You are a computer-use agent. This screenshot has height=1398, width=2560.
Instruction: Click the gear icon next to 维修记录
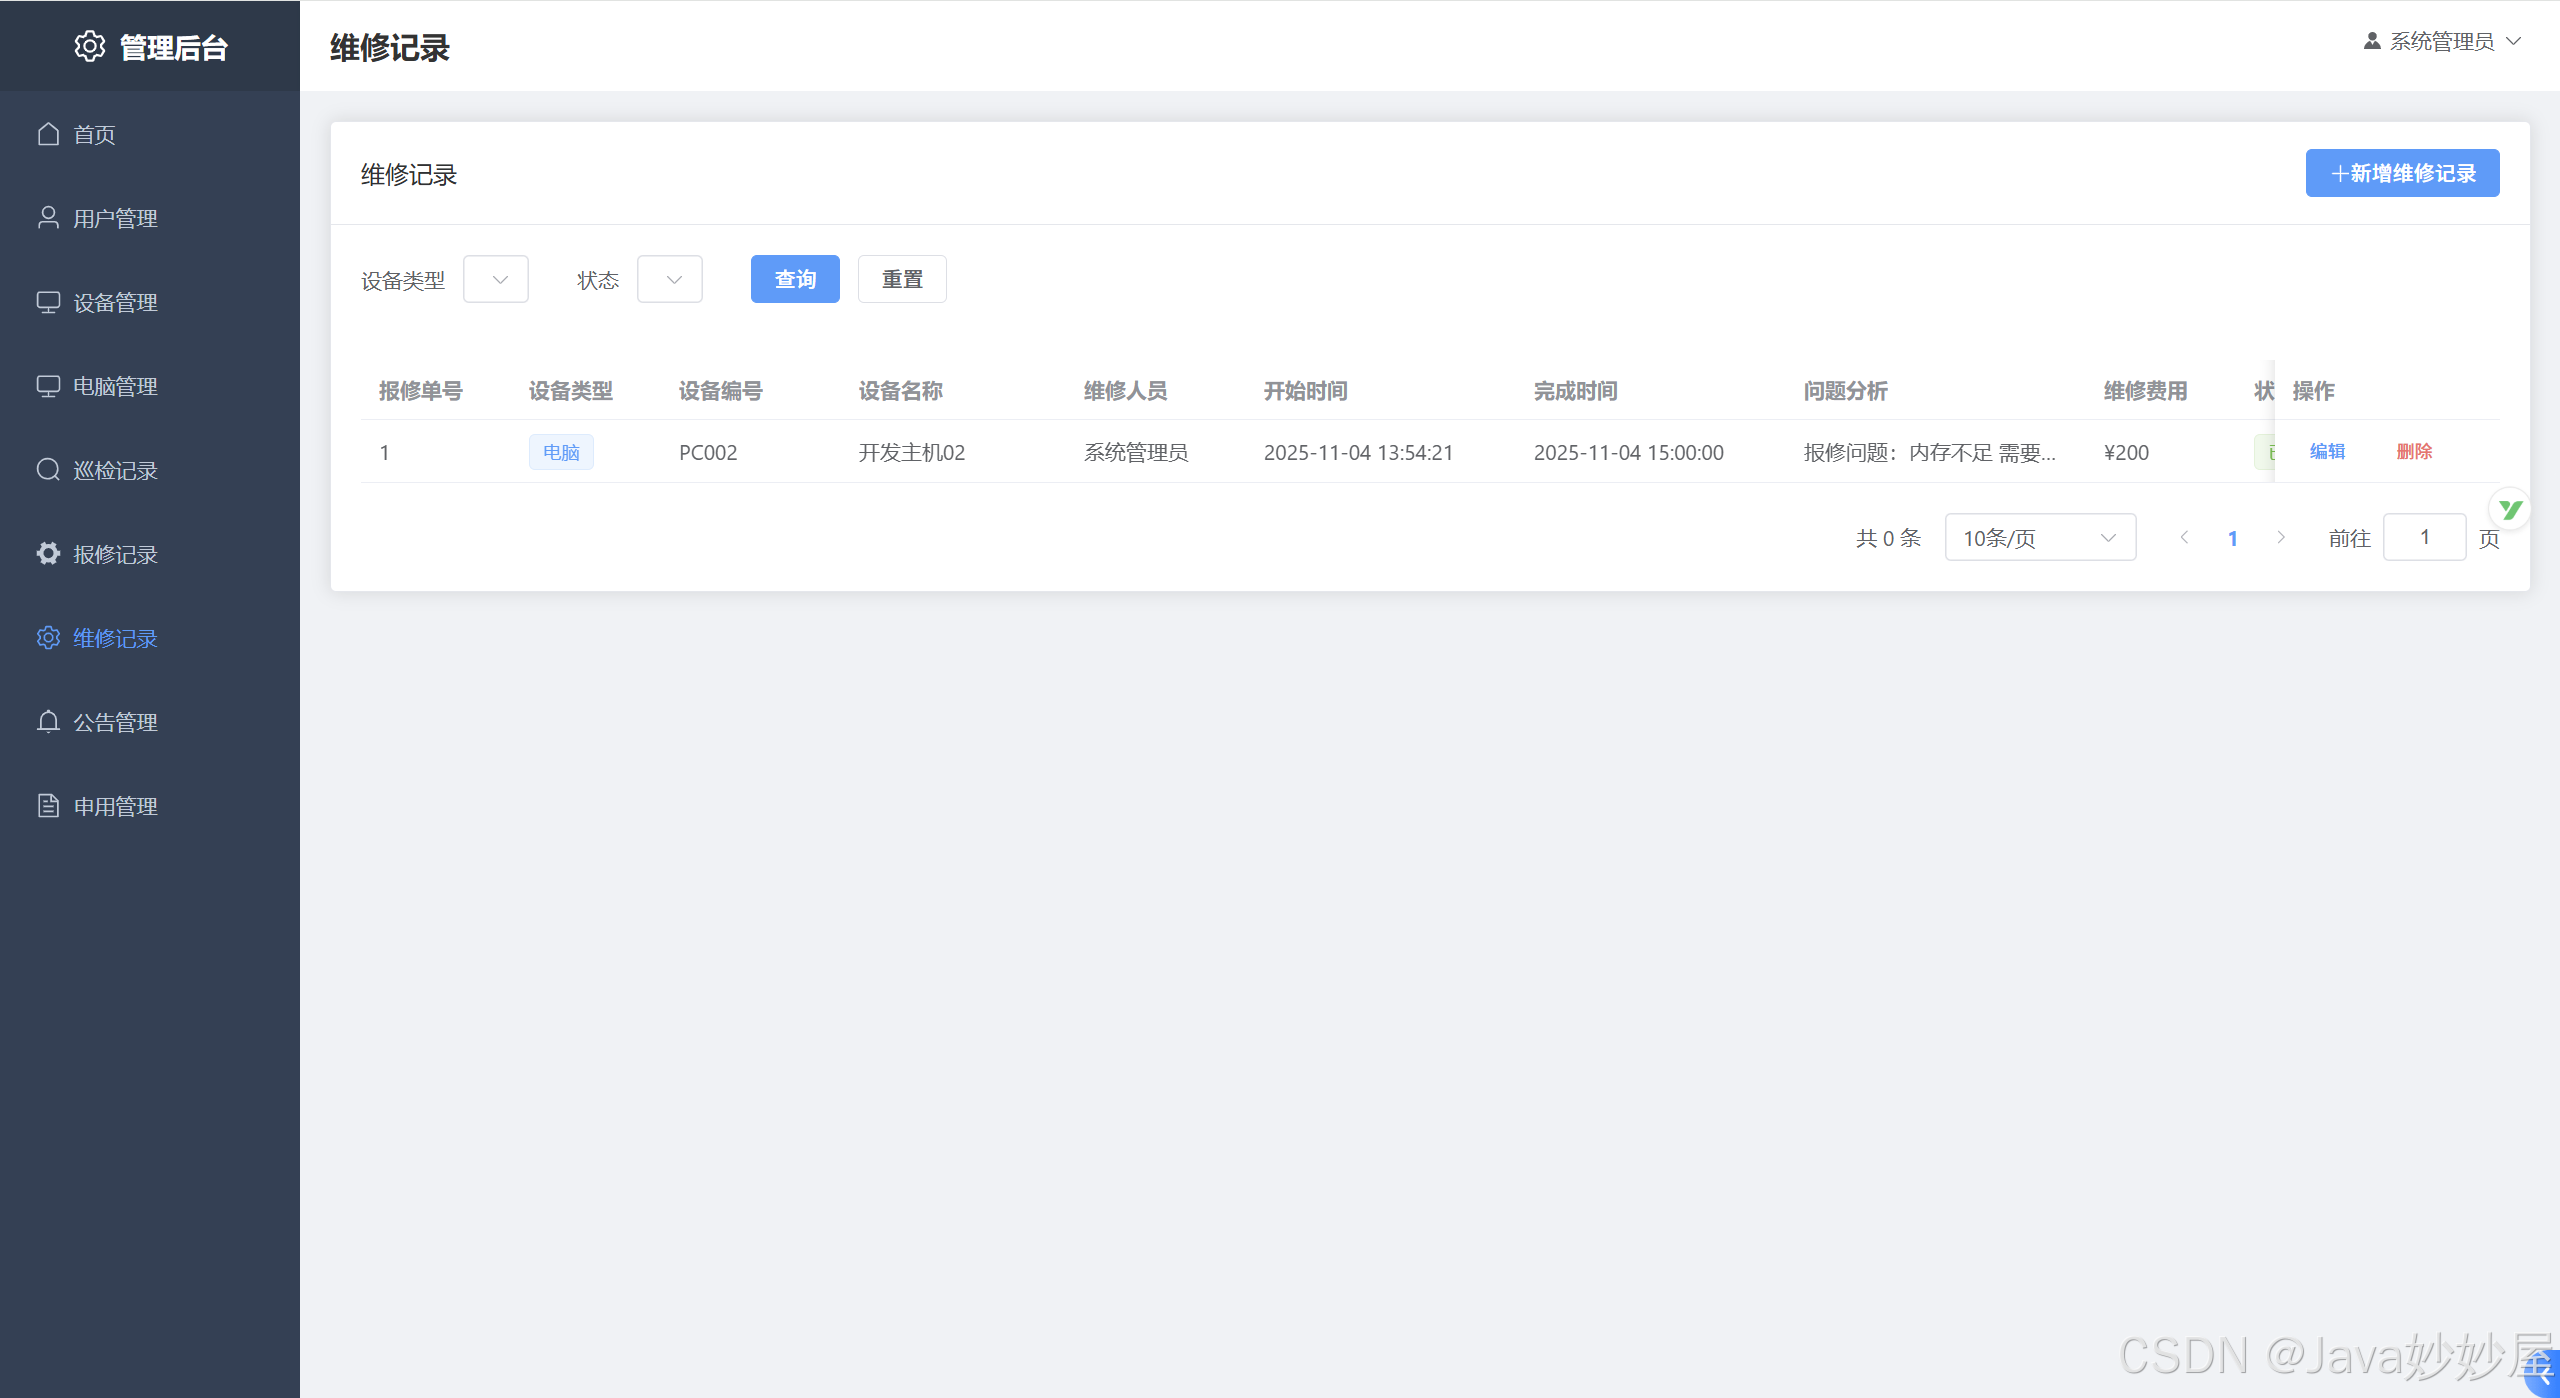48,638
